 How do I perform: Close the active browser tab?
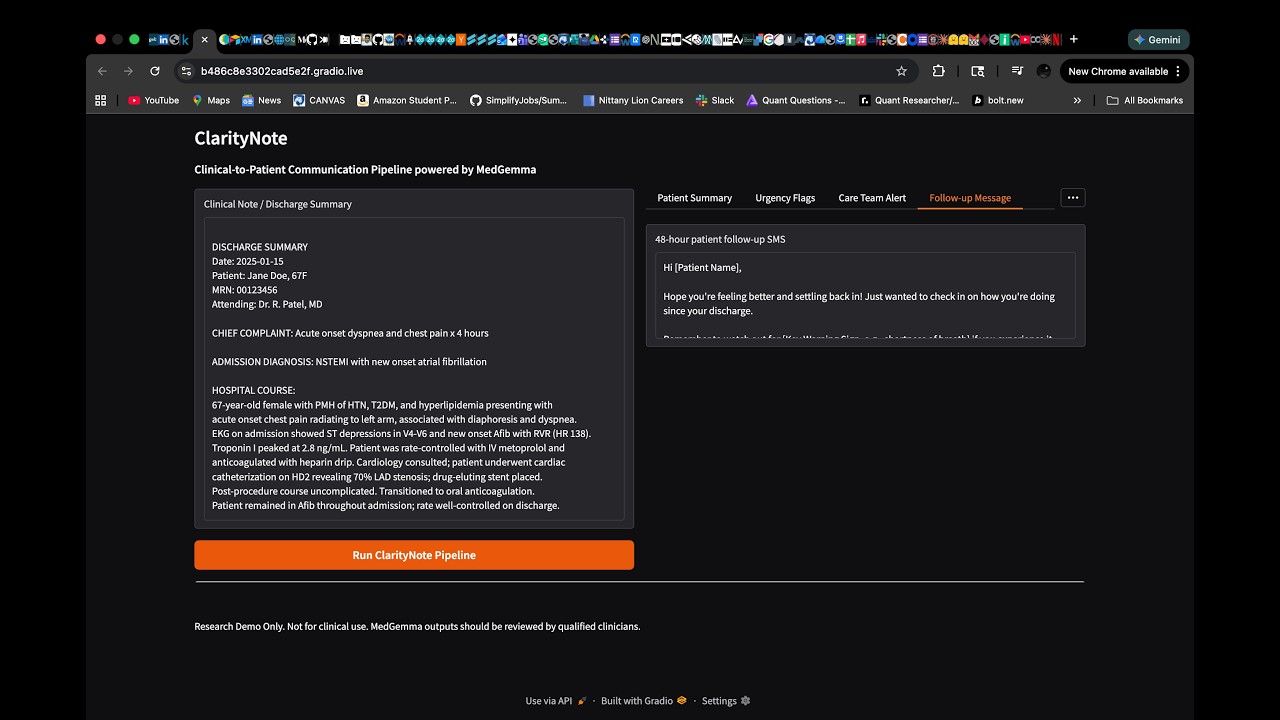click(204, 40)
